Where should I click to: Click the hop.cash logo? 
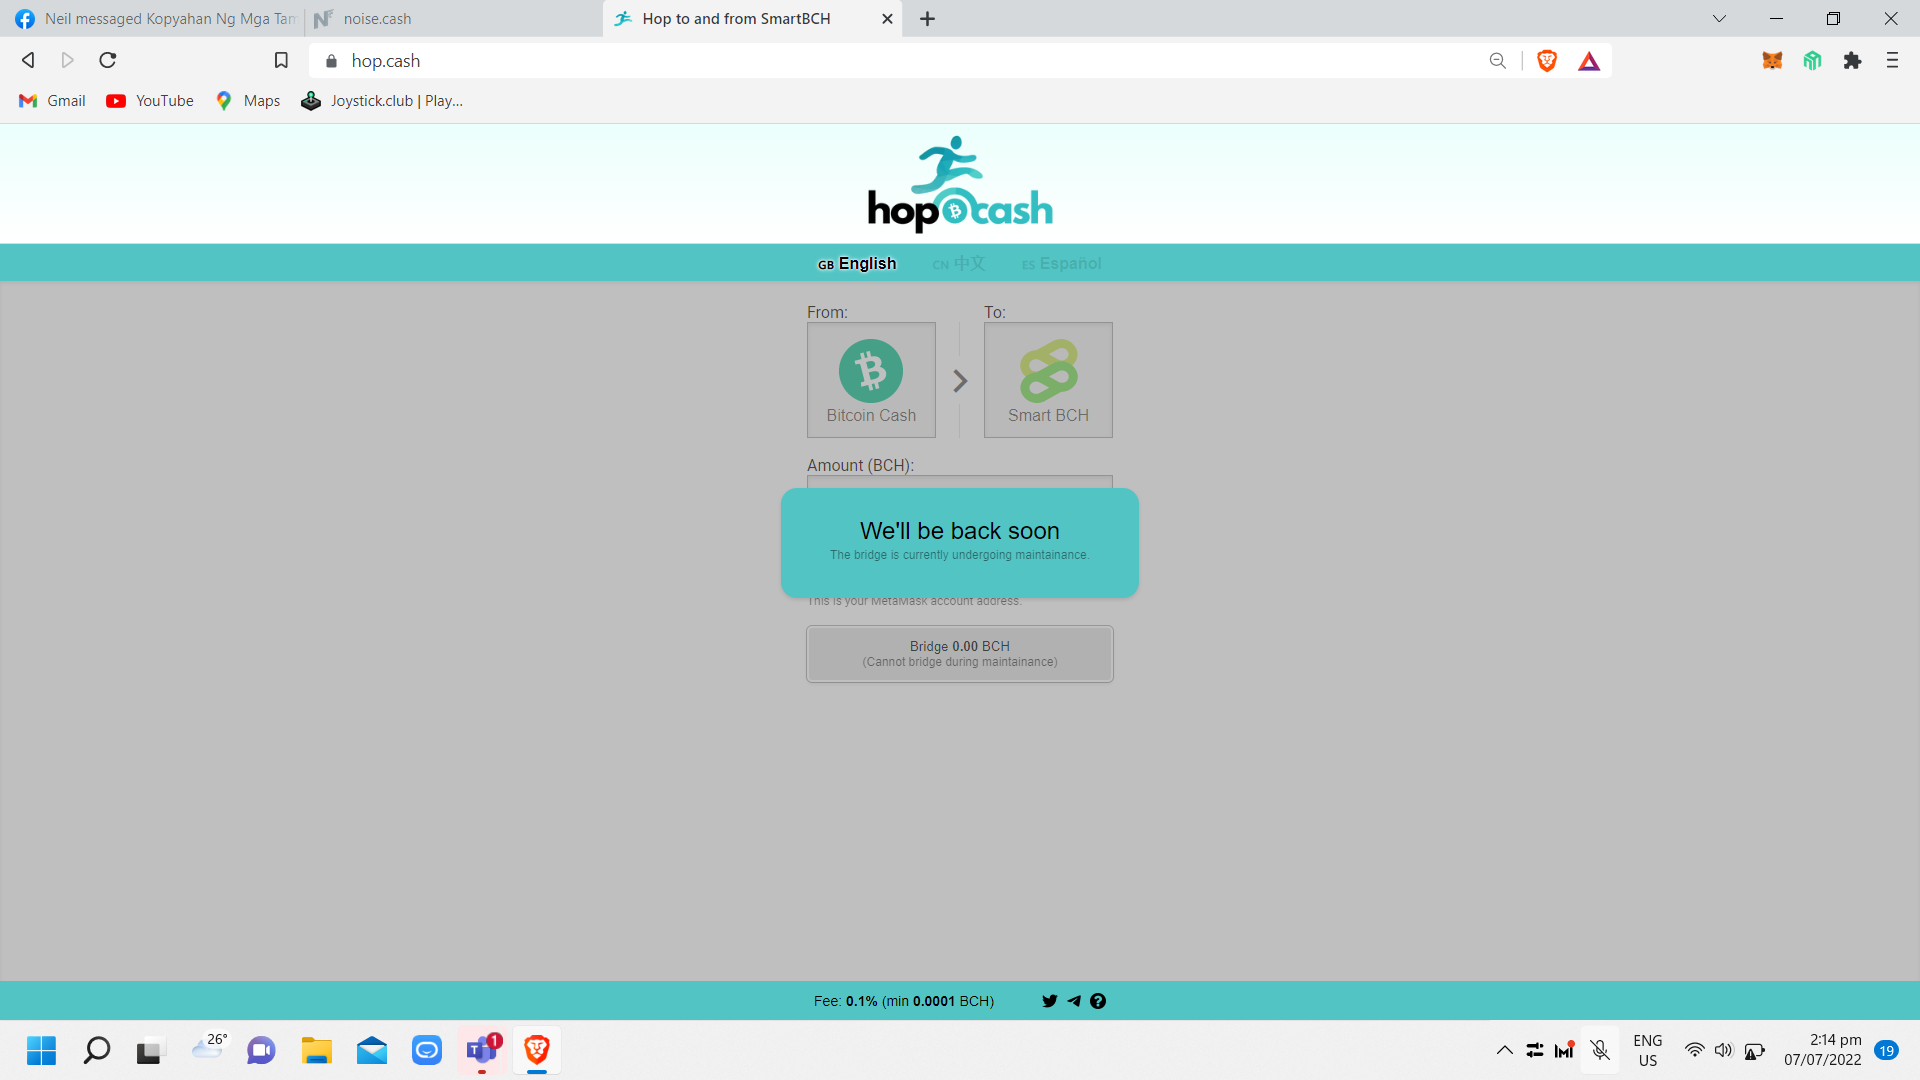pyautogui.click(x=960, y=184)
